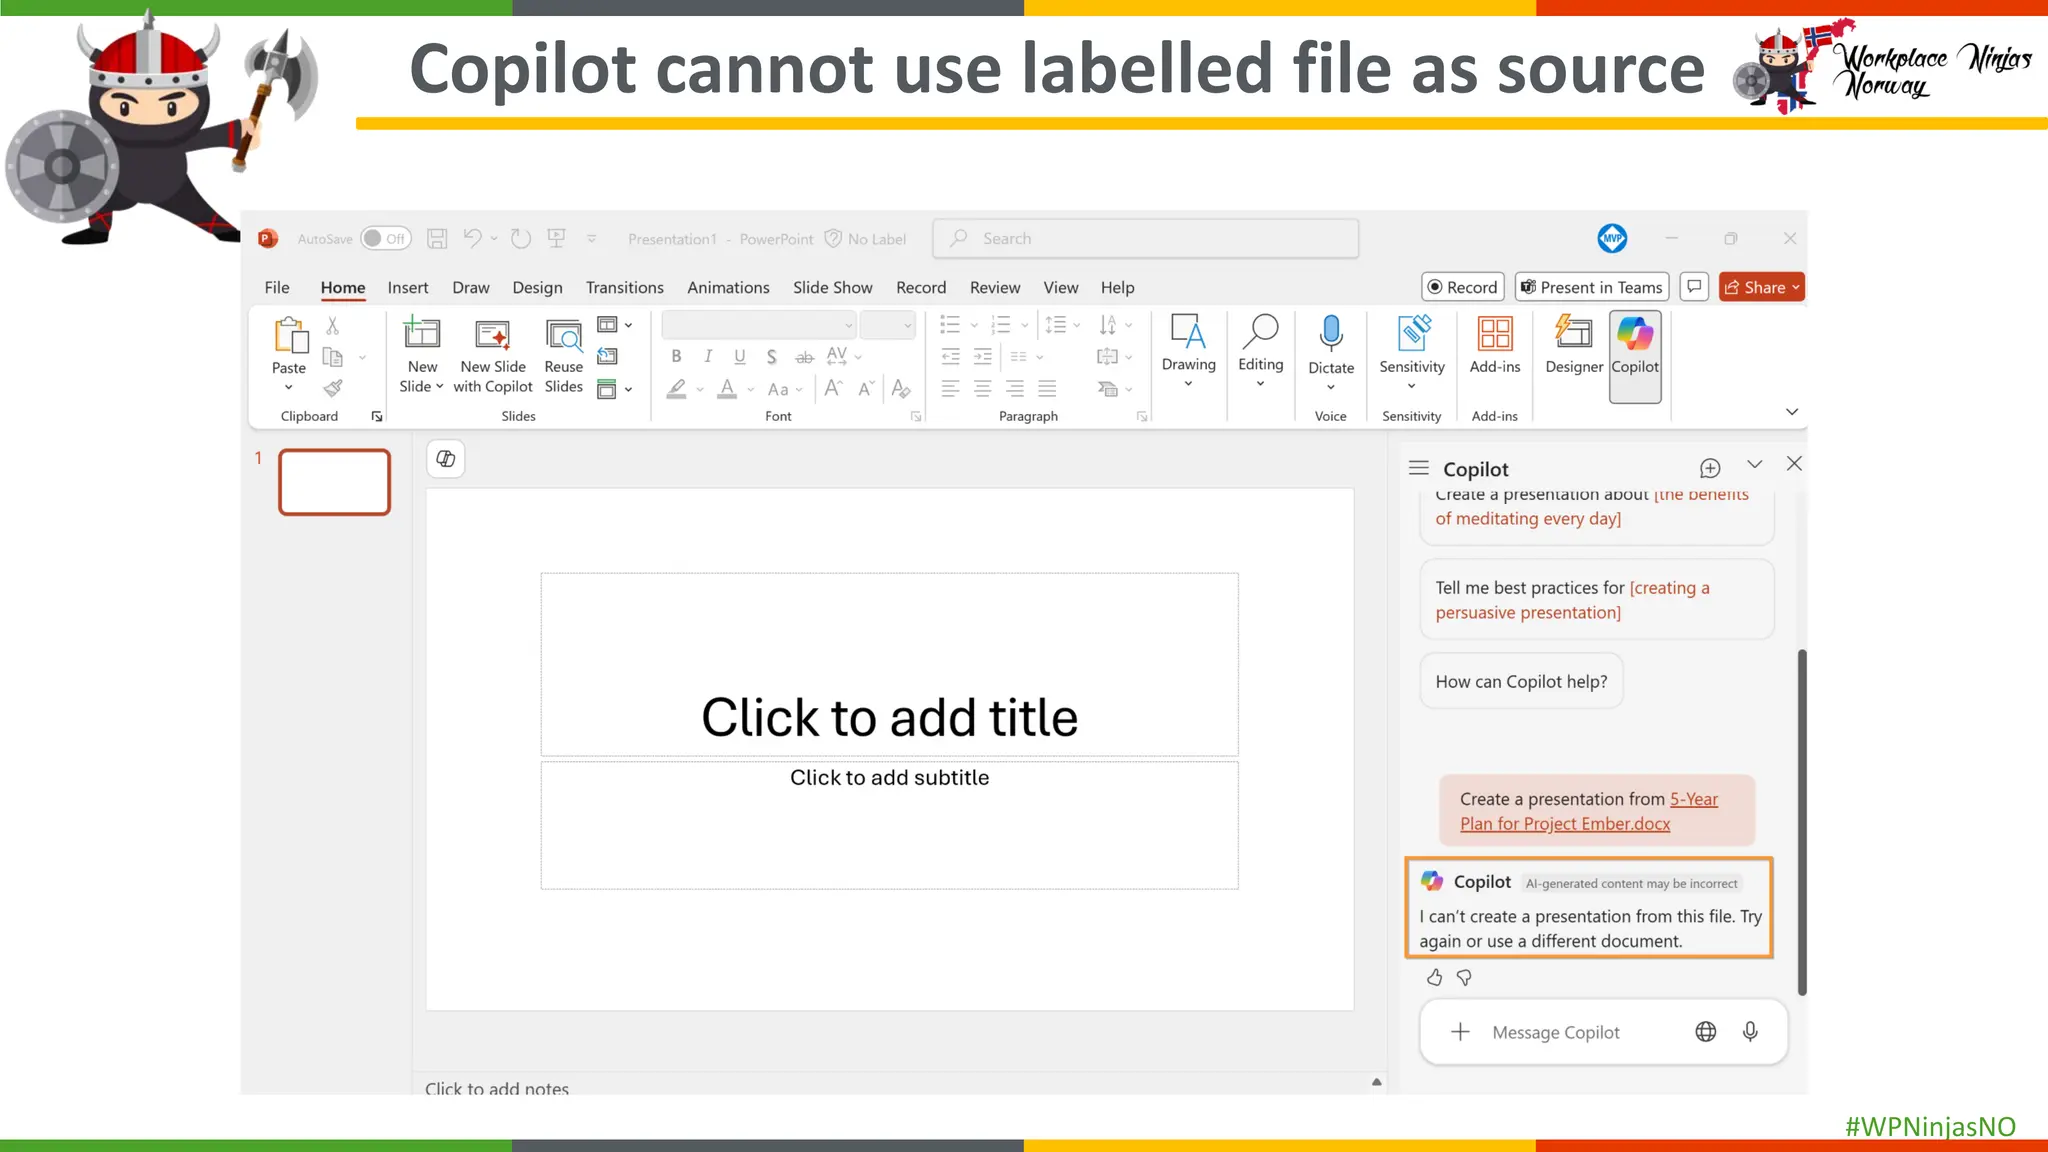Switch to the Design tab

tap(537, 288)
